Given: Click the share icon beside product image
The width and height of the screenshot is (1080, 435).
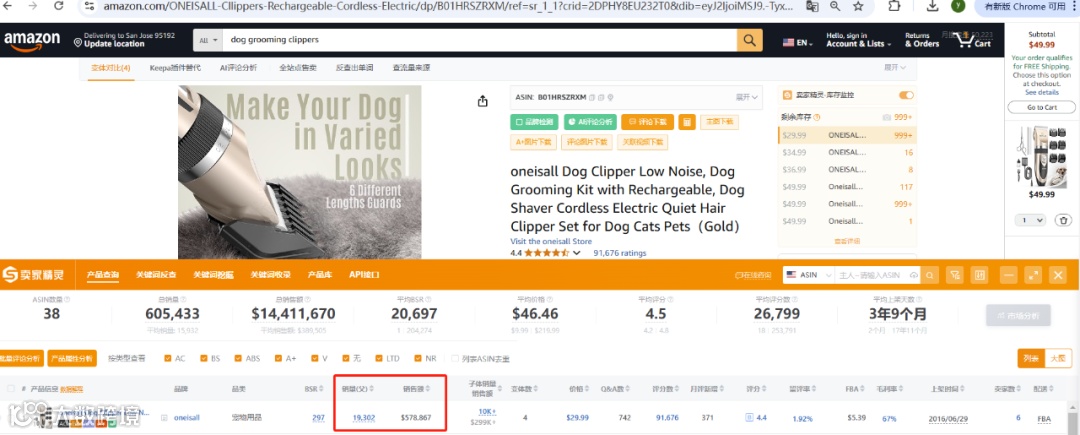Looking at the screenshot, I should 483,101.
